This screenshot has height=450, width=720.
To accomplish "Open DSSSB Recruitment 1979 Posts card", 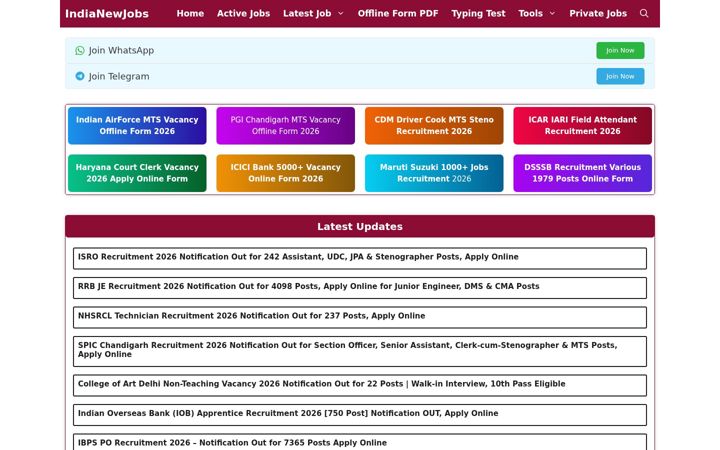I will pos(582,173).
